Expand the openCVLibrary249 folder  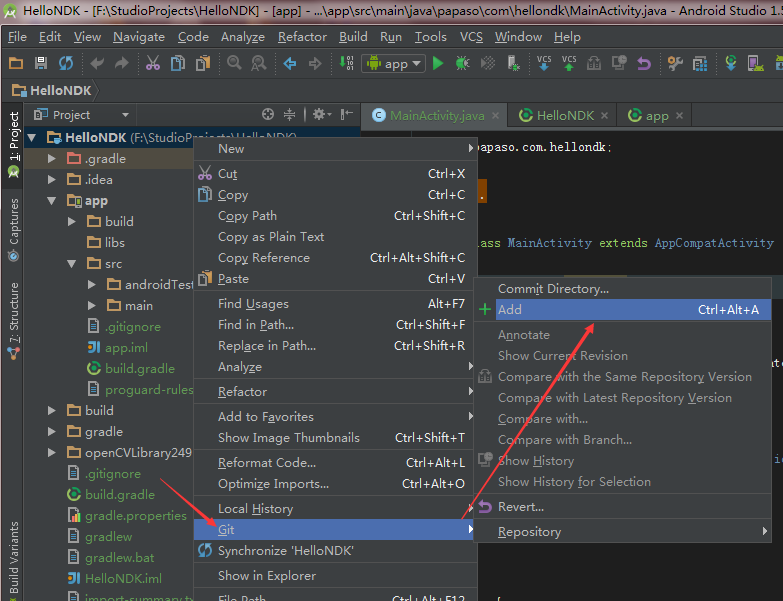[52, 452]
